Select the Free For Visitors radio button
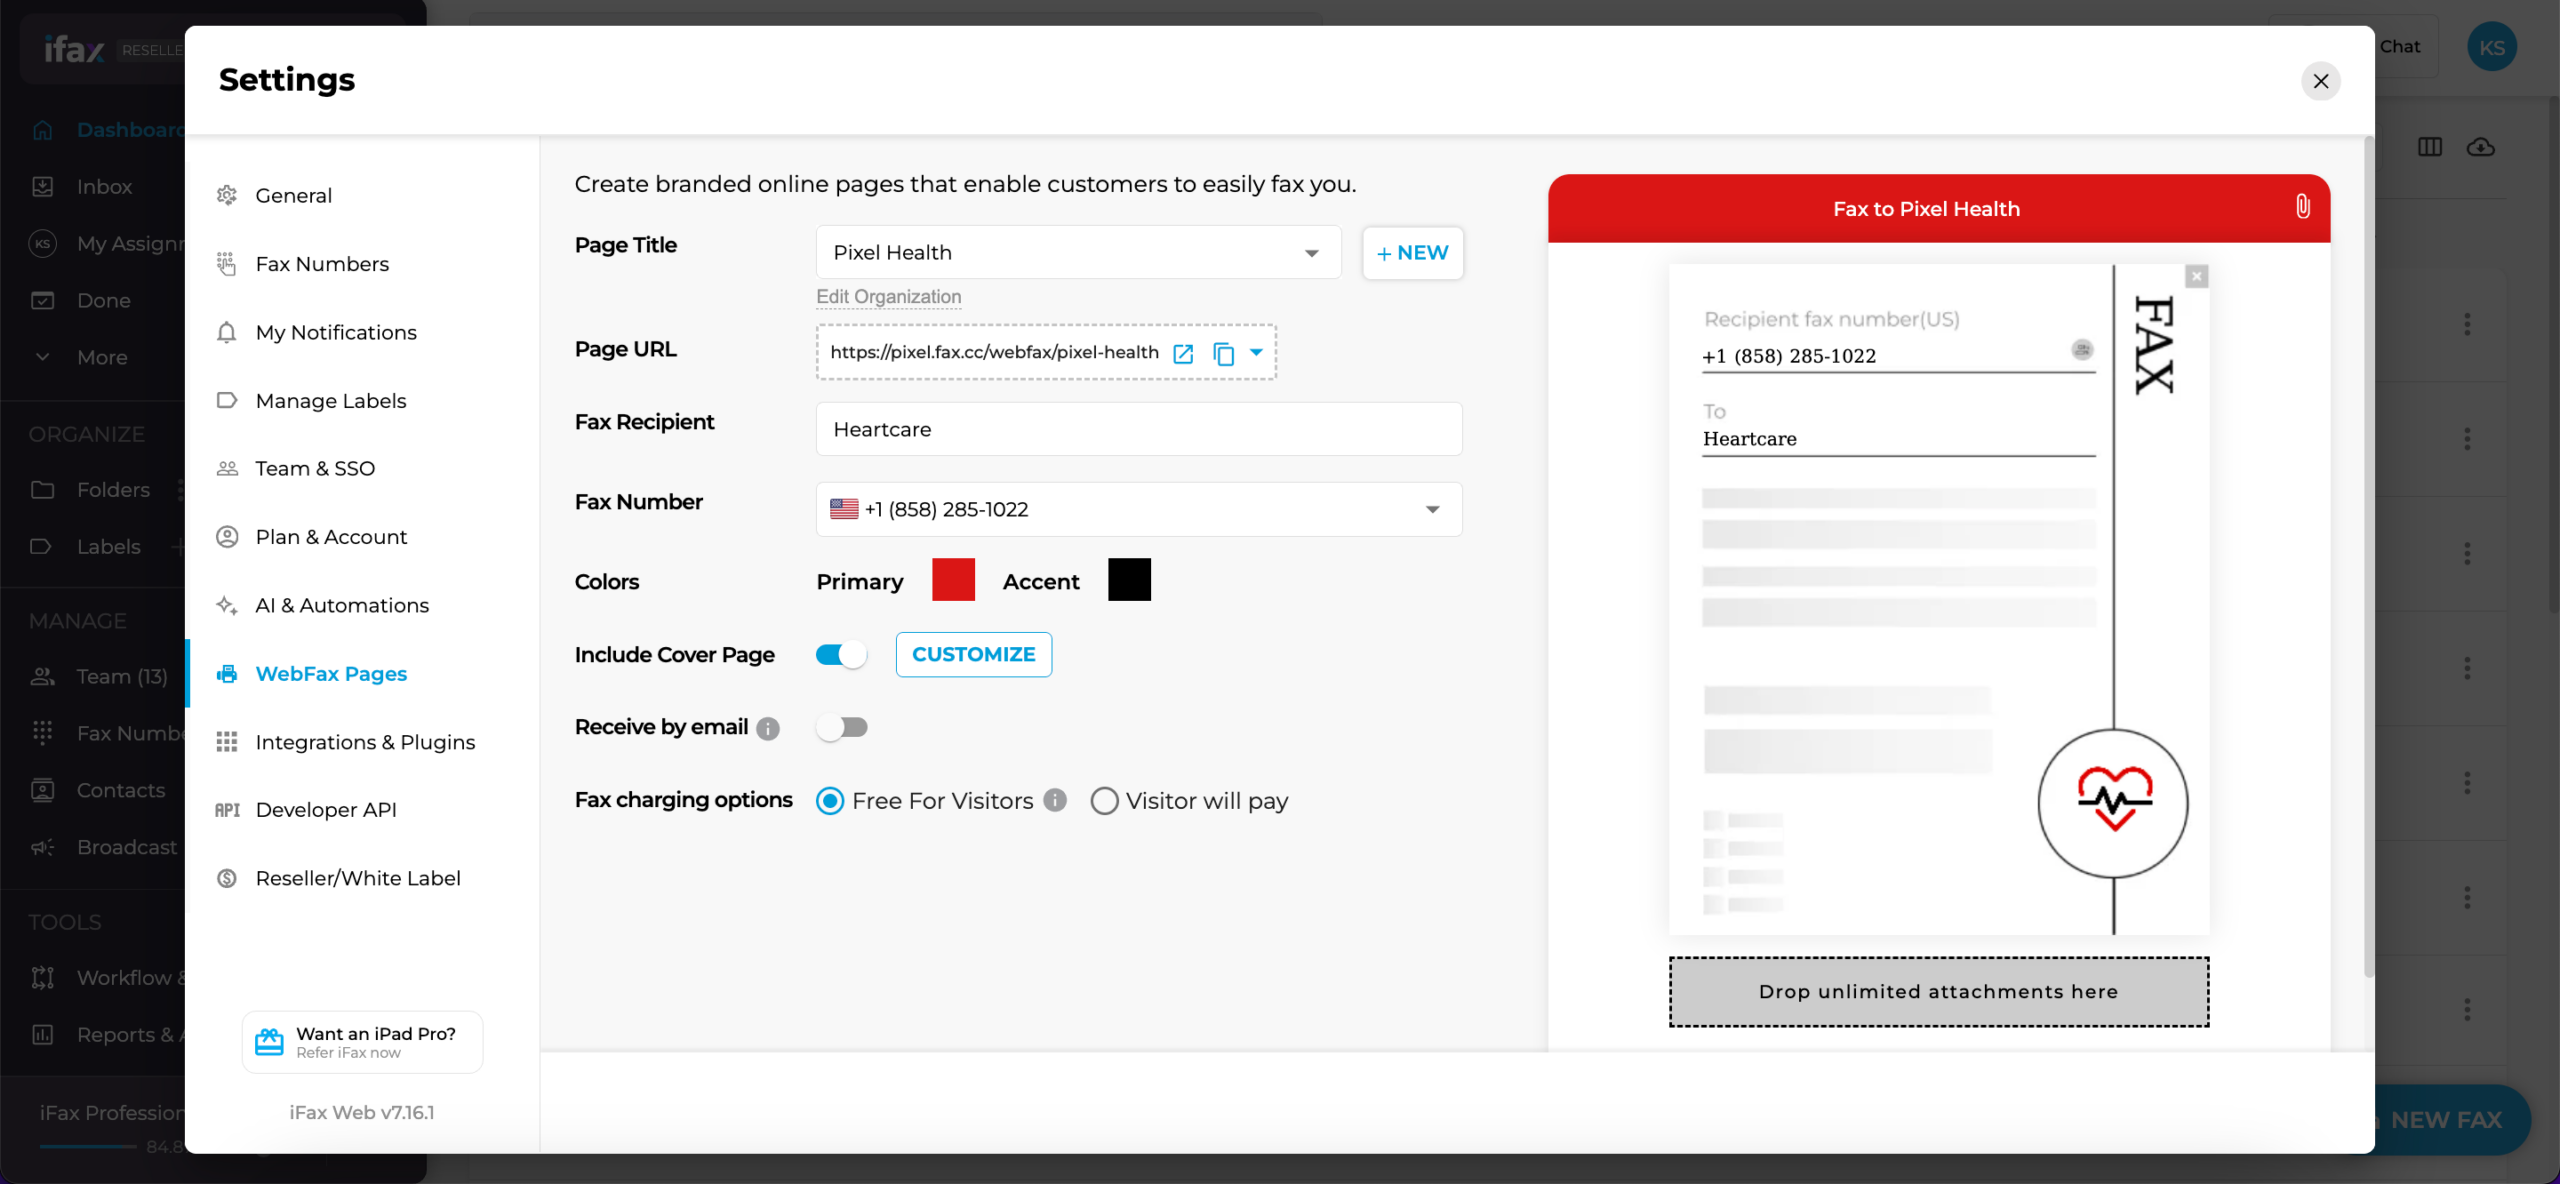 (829, 800)
